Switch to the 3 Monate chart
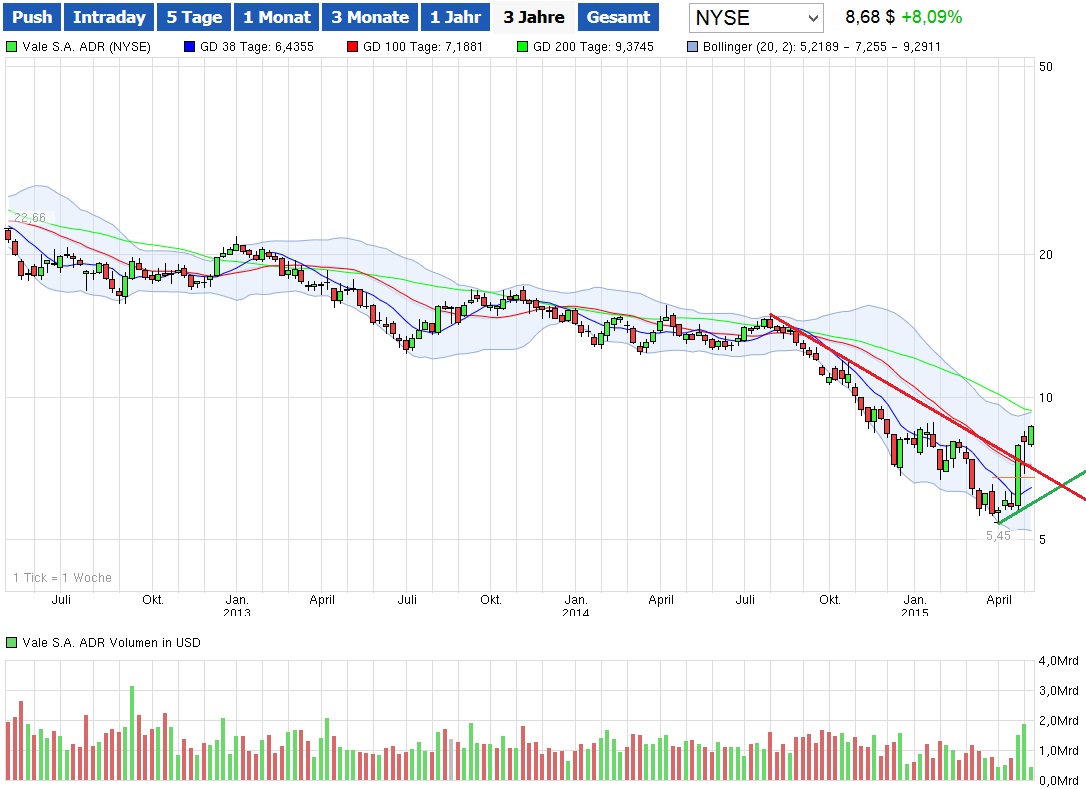 pyautogui.click(x=369, y=17)
